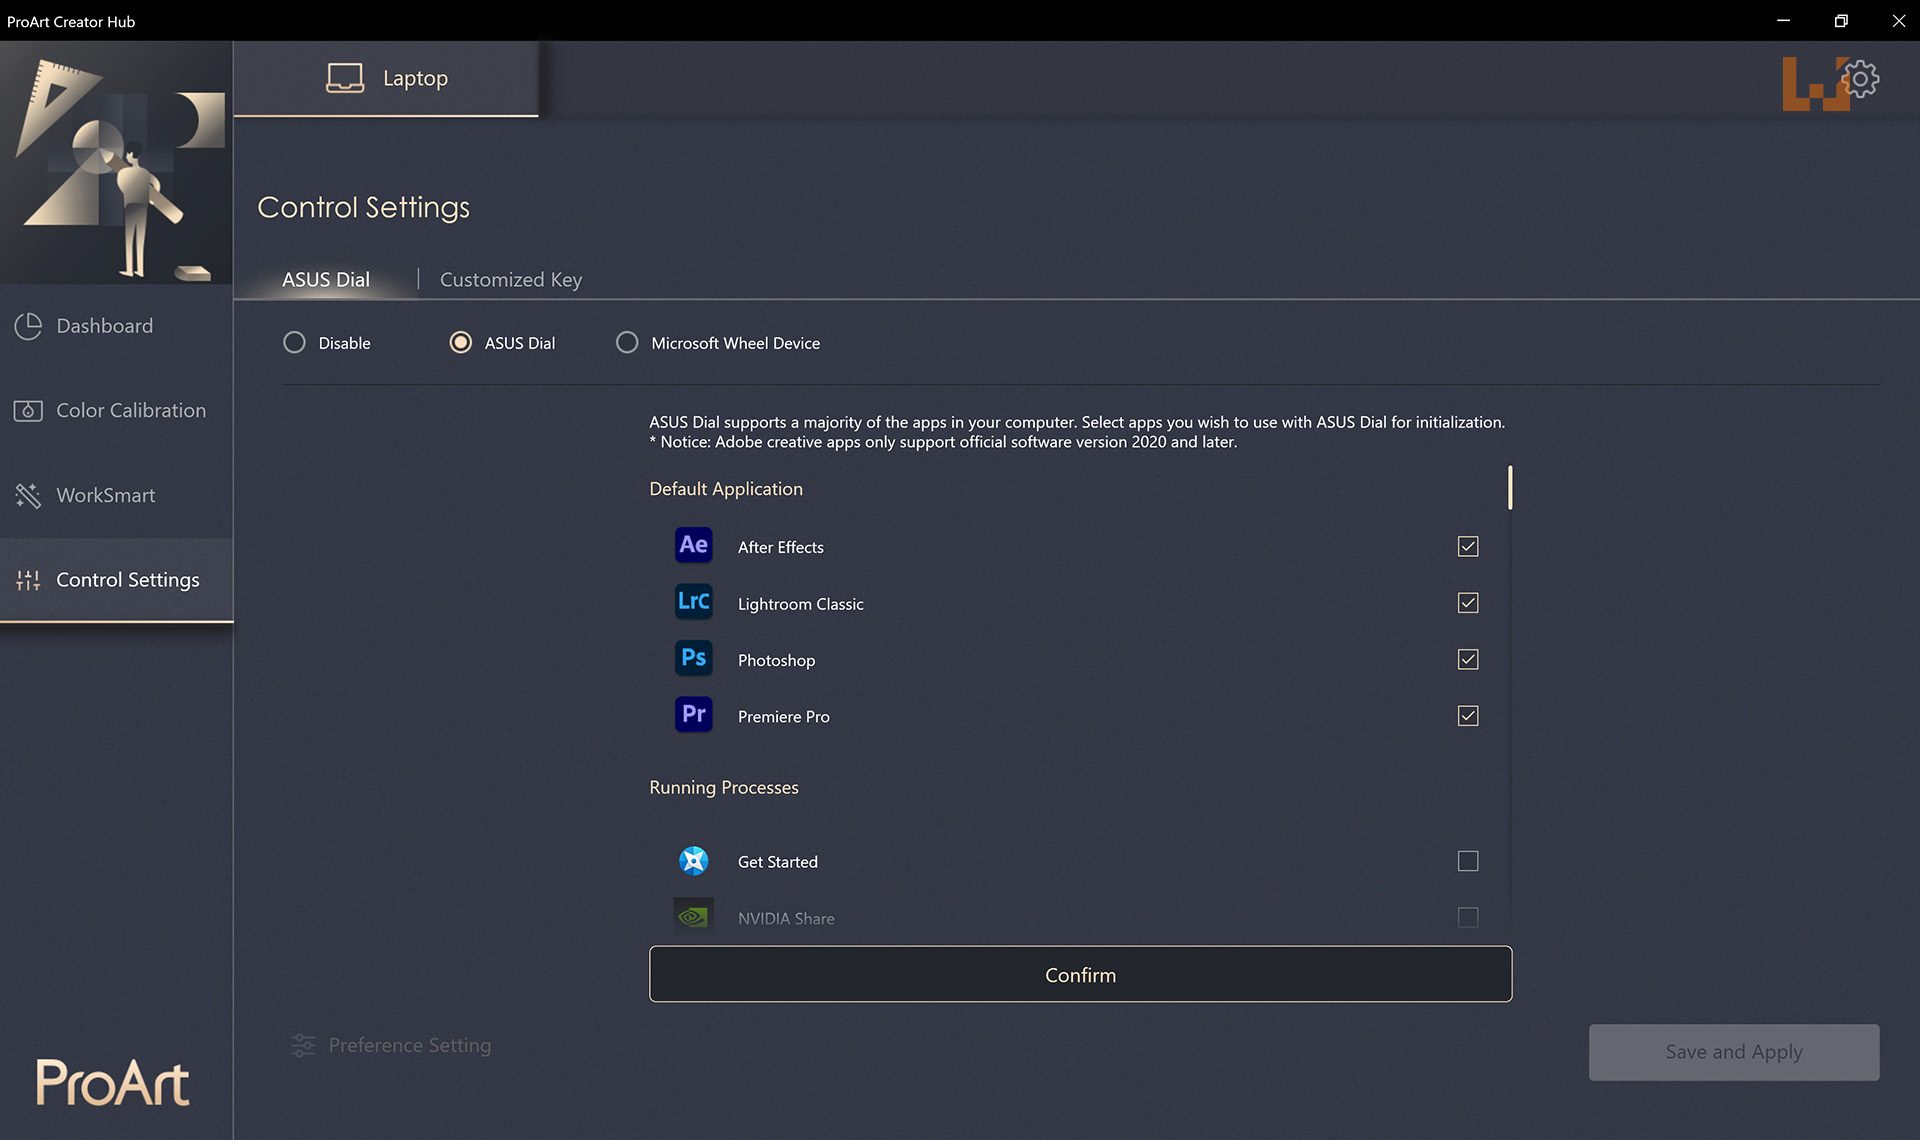Open the WorkSmart section
Image resolution: width=1920 pixels, height=1140 pixels.
pos(105,496)
